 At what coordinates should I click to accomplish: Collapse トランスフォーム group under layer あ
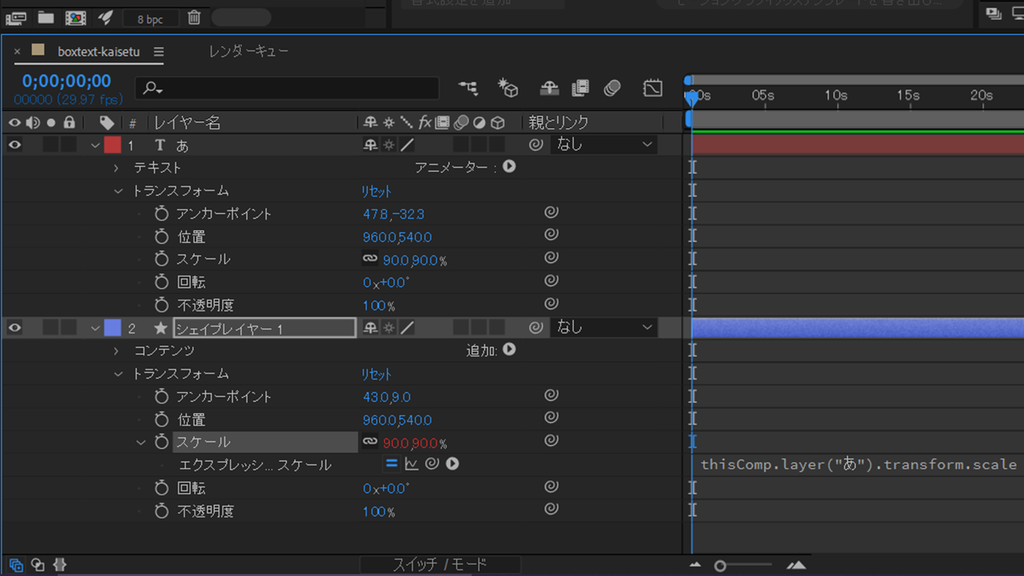click(118, 191)
